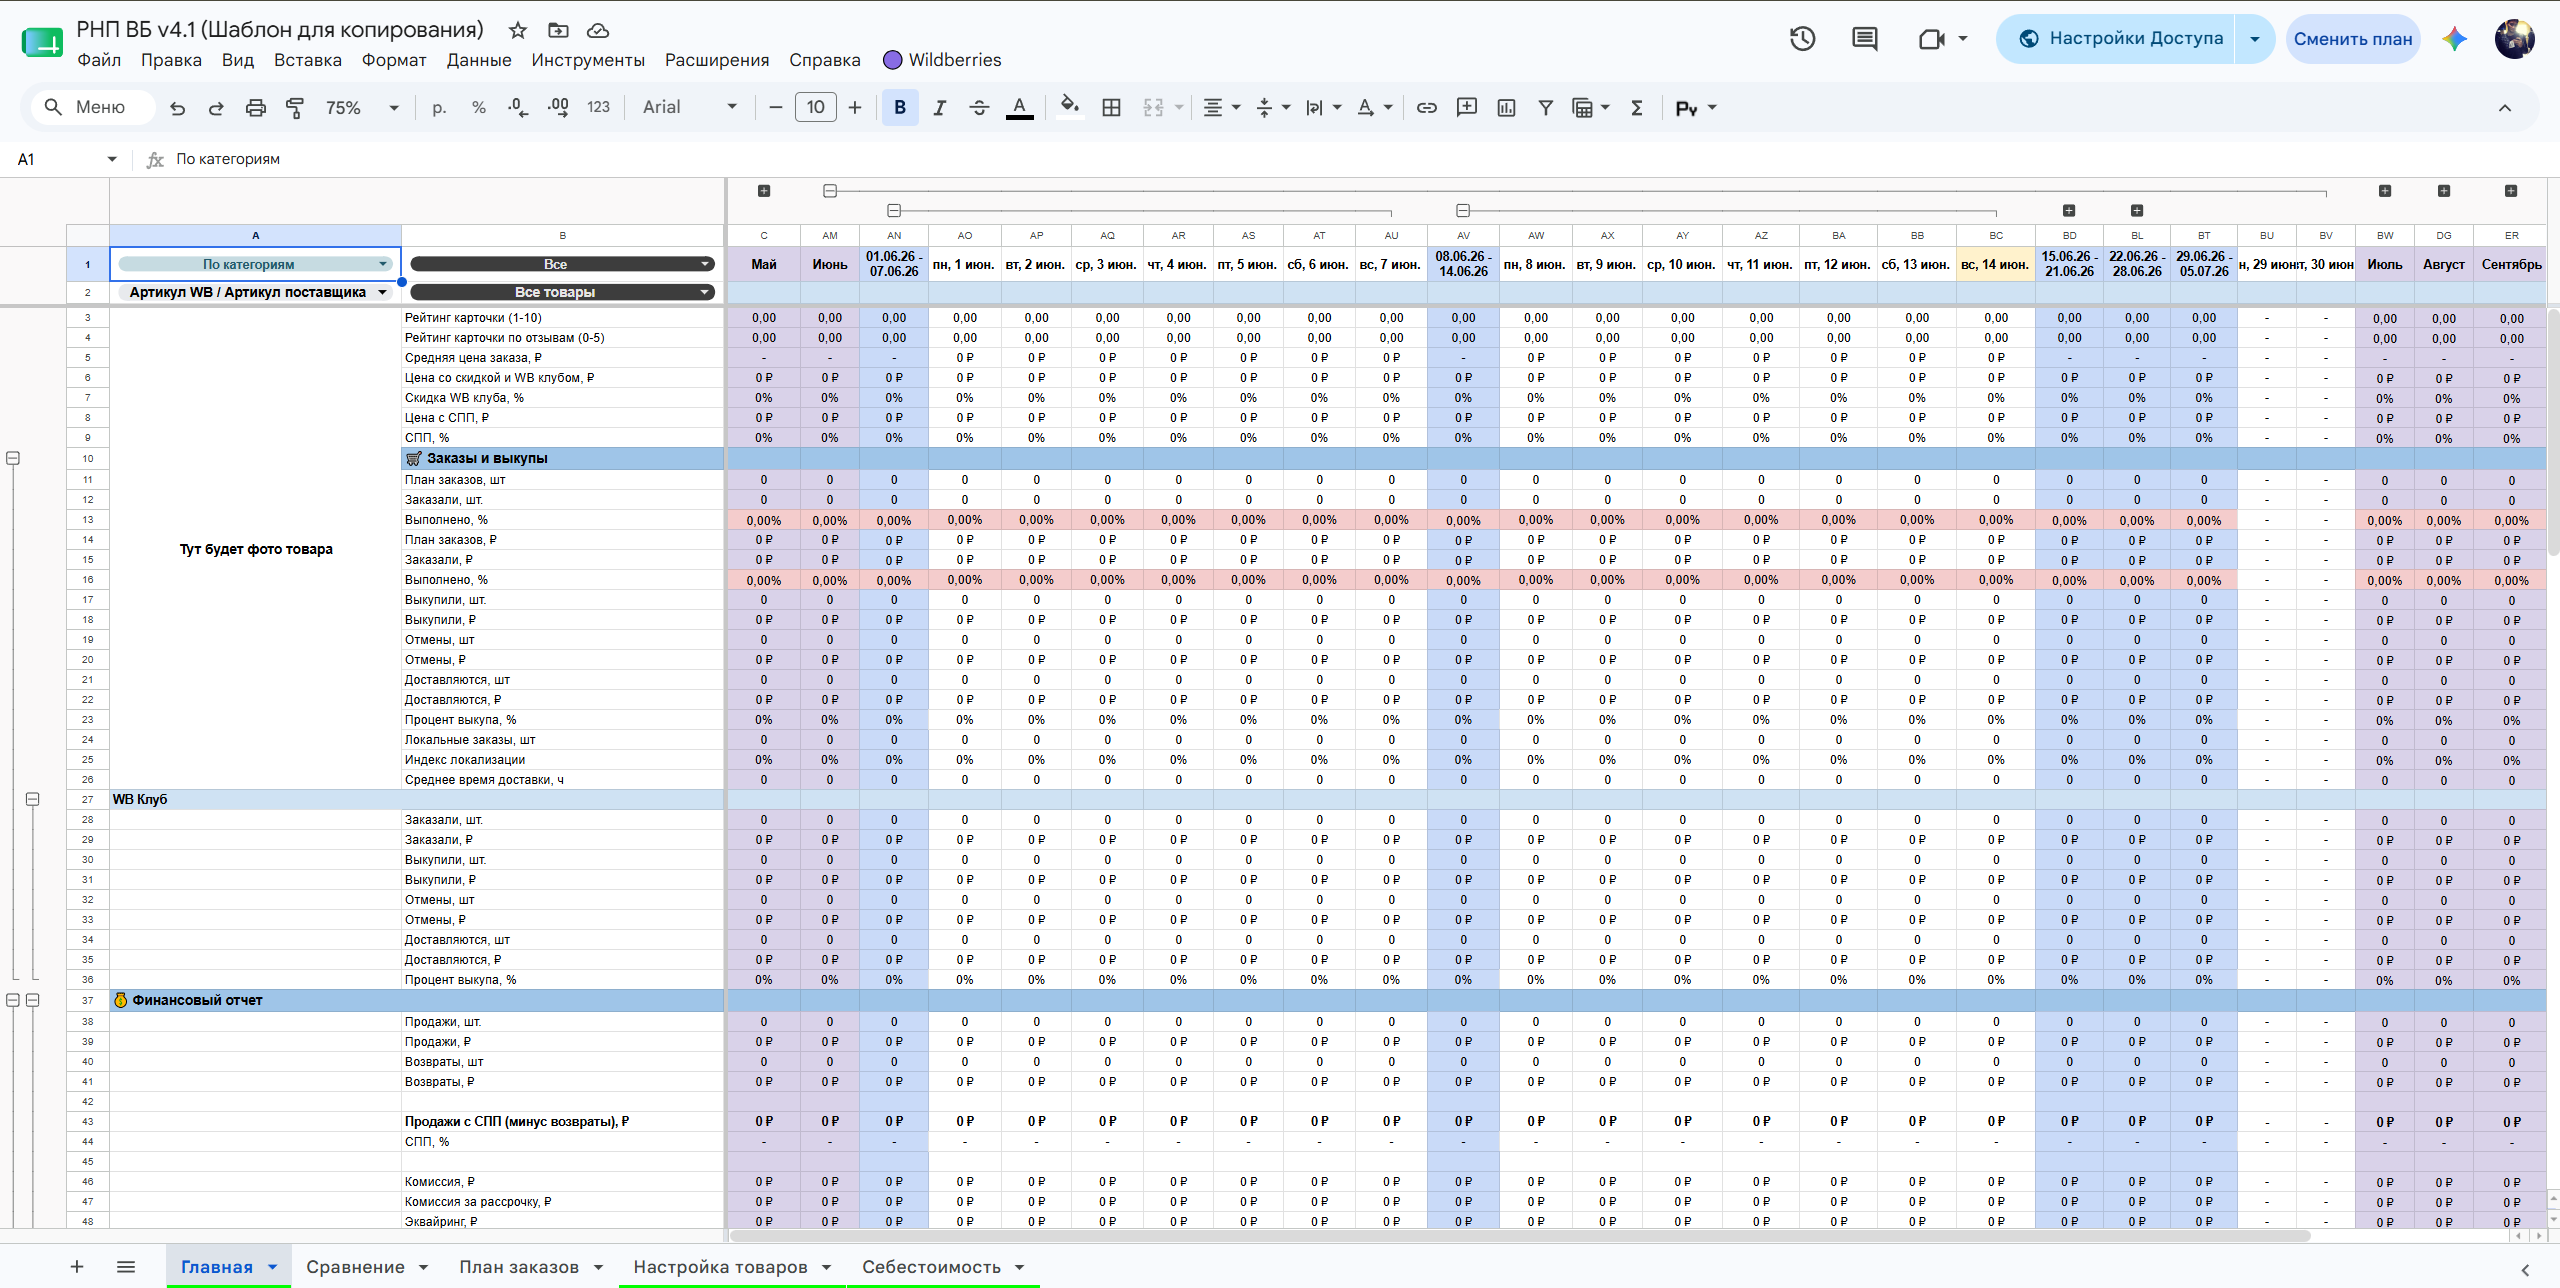Click the Настройки Доступа button
The image size is (2560, 1288).
pyautogui.click(x=2116, y=39)
